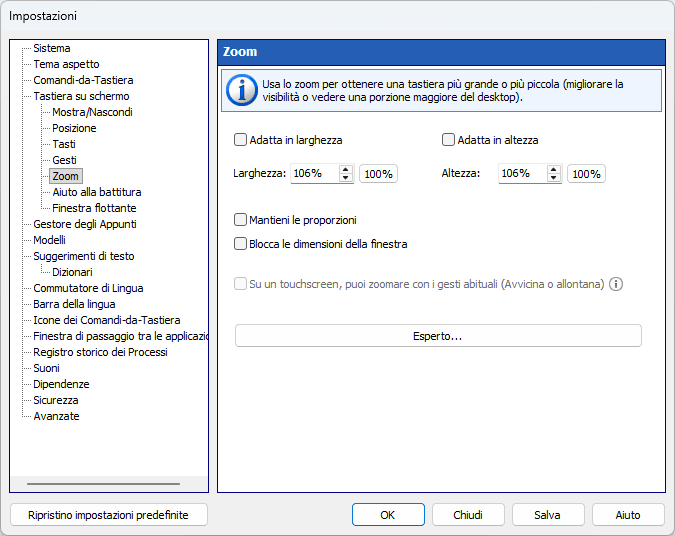Confirm with the OK button

click(388, 515)
